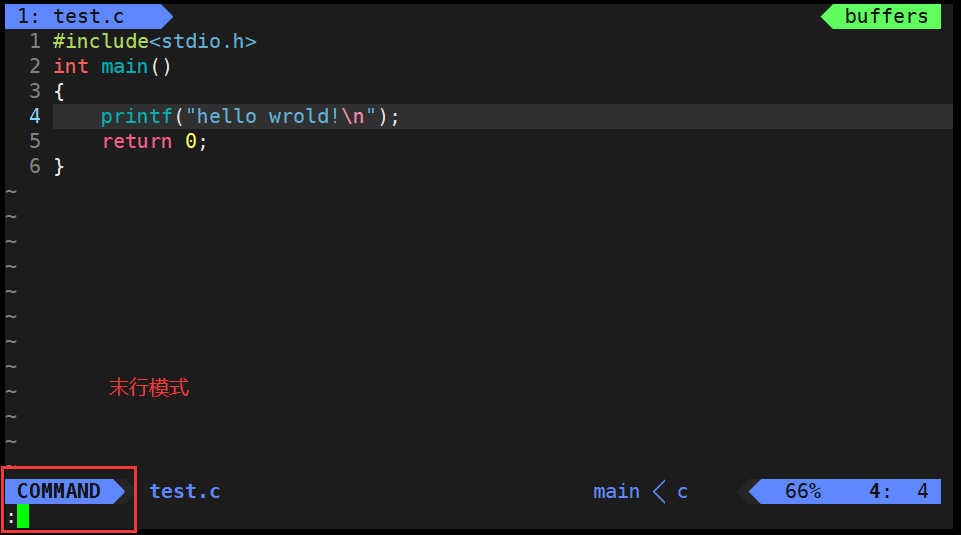
Task: Click the "hello wrold!\n" string
Action: [280, 116]
